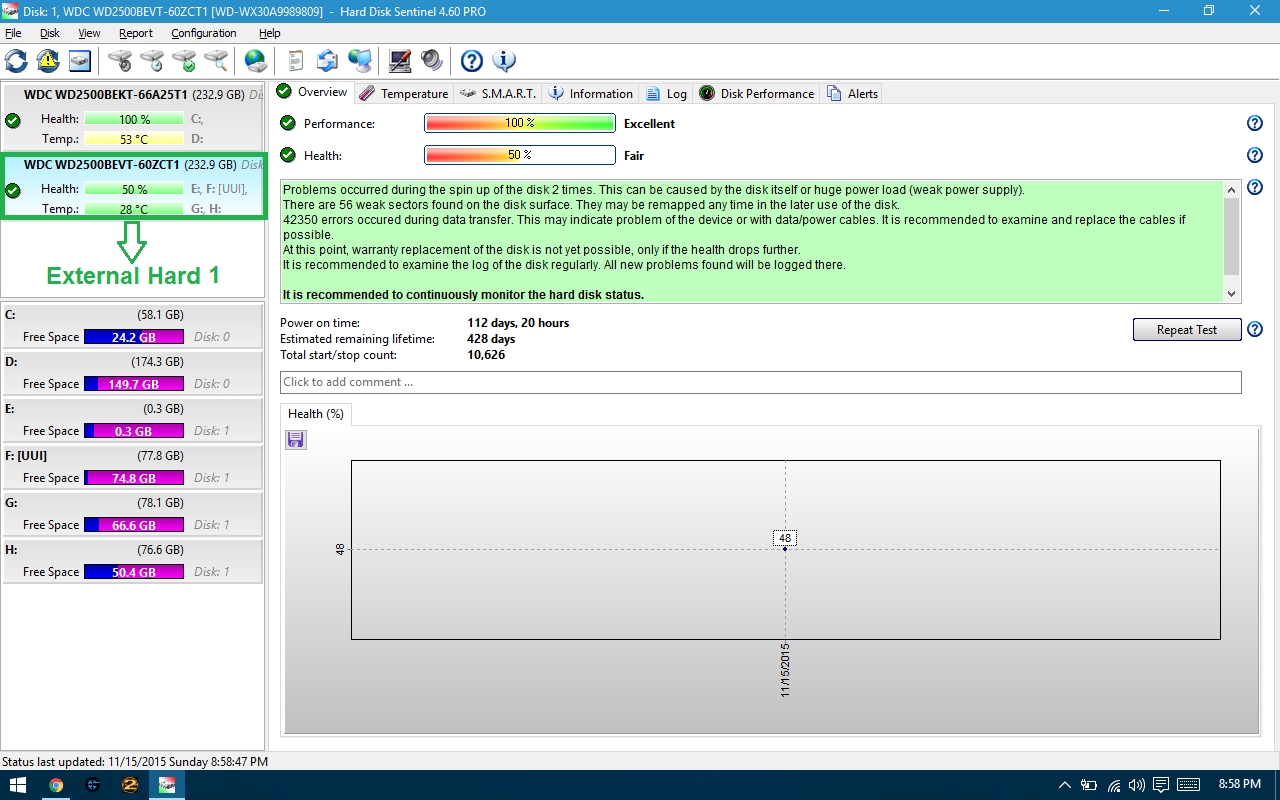The width and height of the screenshot is (1280, 800).
Task: Click the F: [UUI] free space 74.8 GB bar
Action: point(134,478)
